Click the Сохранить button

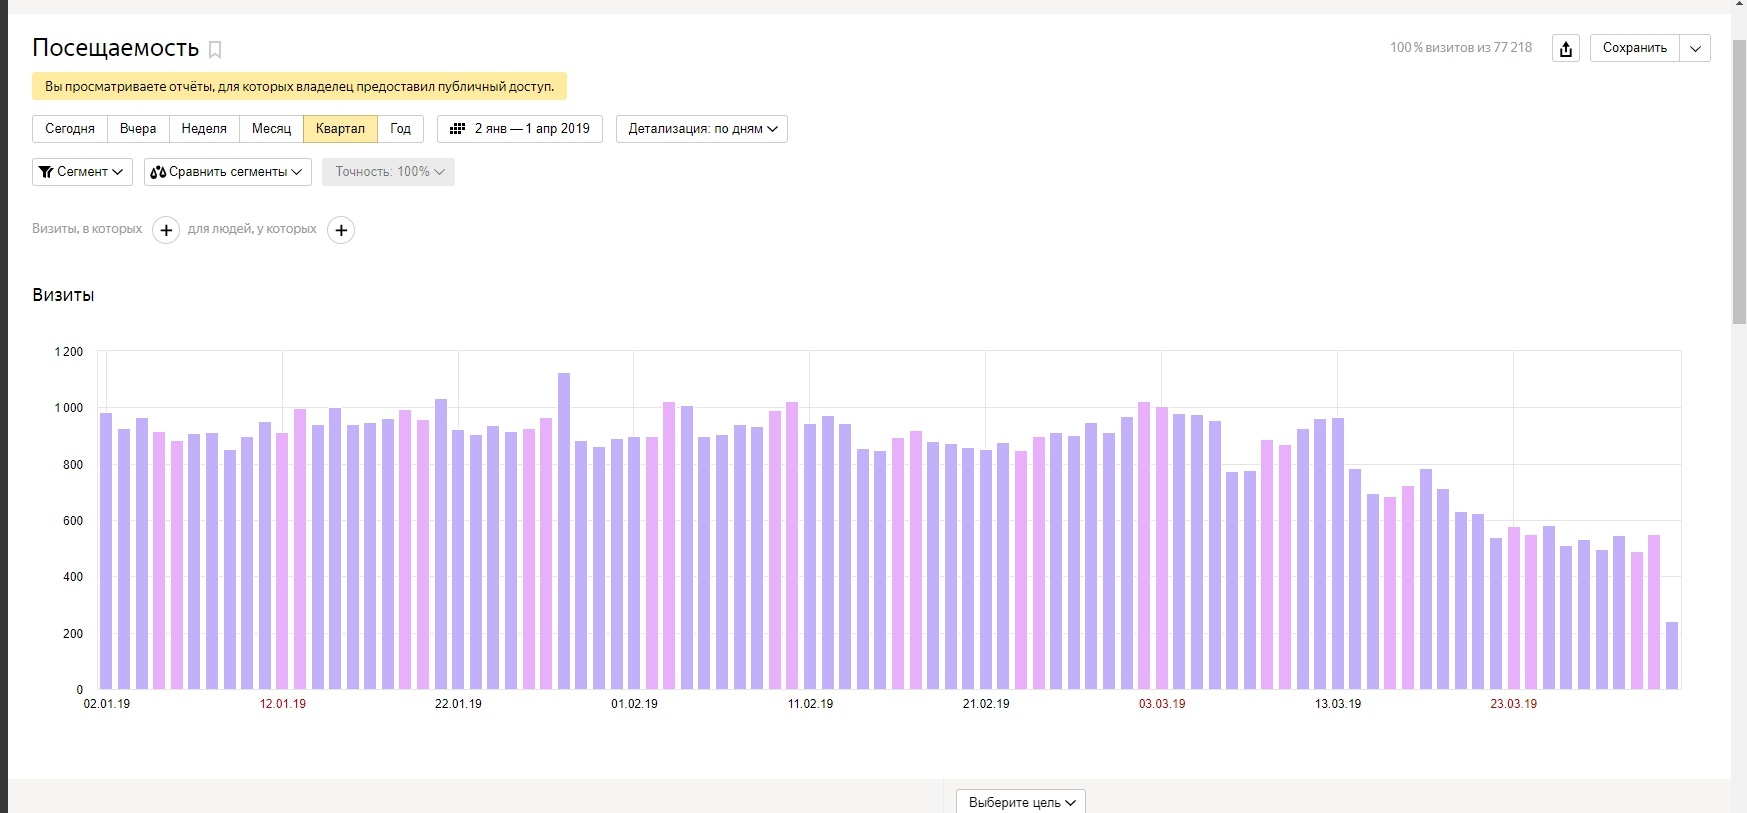pos(1634,48)
